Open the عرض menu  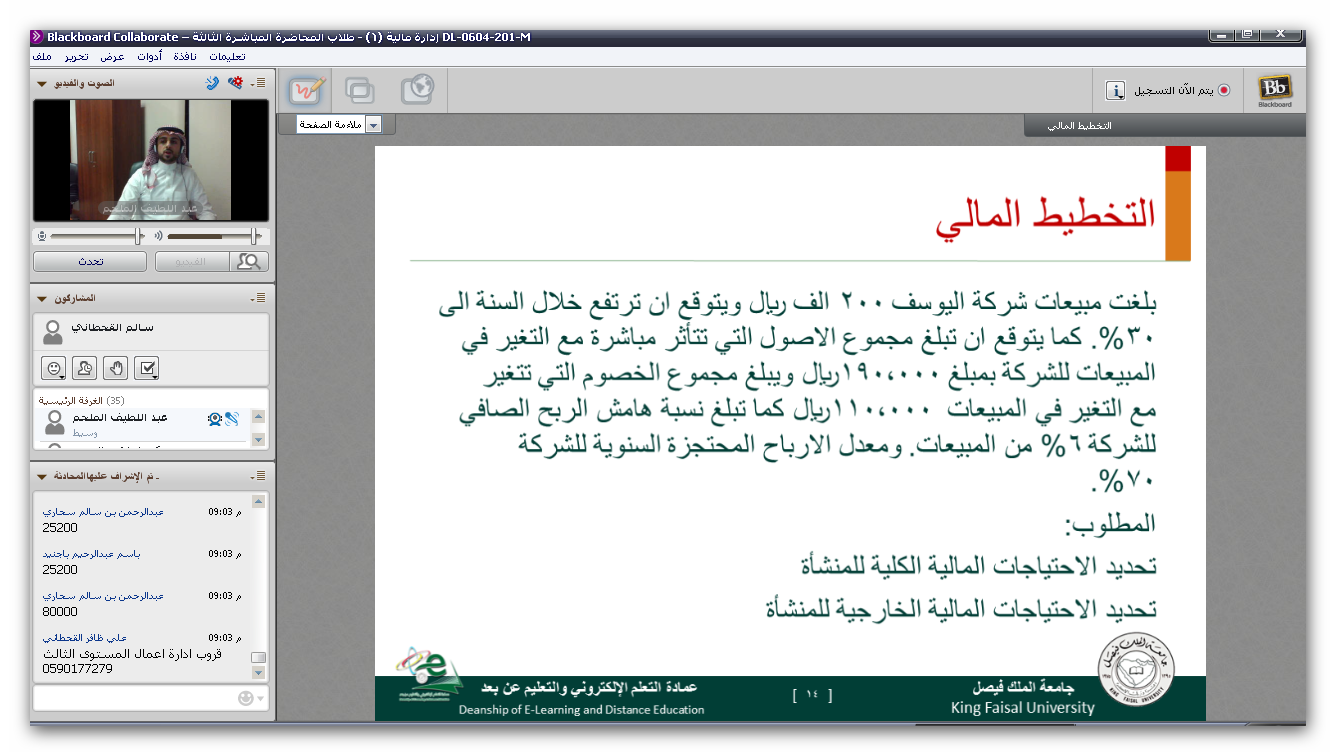point(112,57)
